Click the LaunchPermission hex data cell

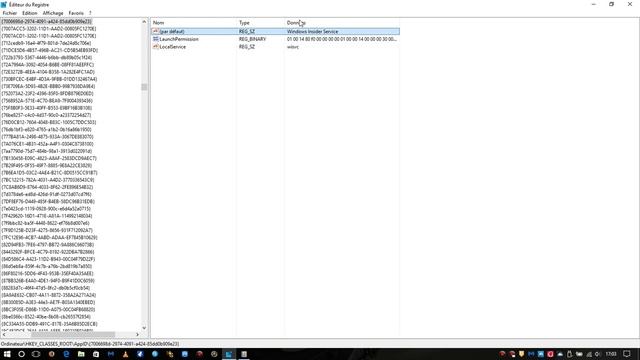point(341,39)
